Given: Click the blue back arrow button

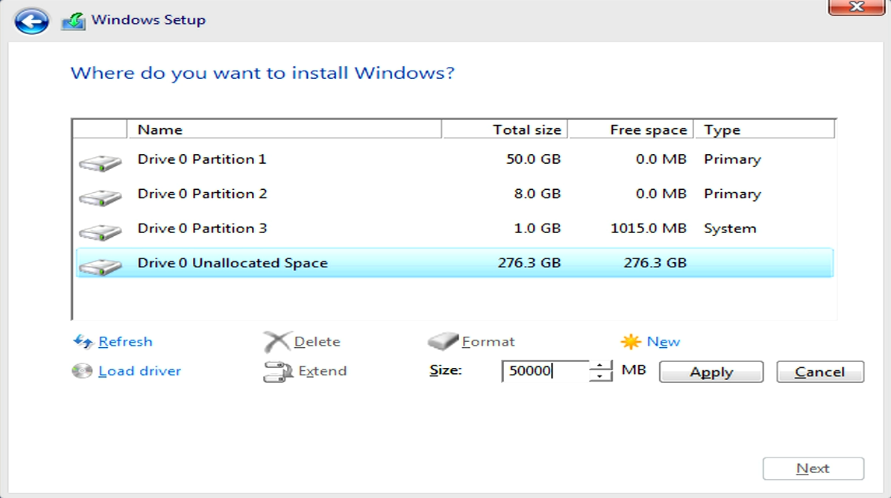Looking at the screenshot, I should pos(31,22).
